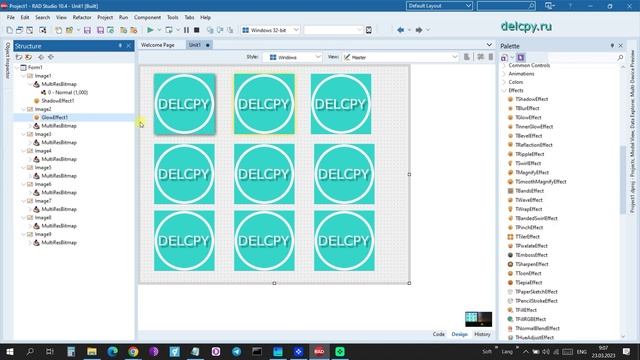Select Image9 in the Structure tree
Image resolution: width=640 pixels, height=360 pixels.
tap(43, 234)
